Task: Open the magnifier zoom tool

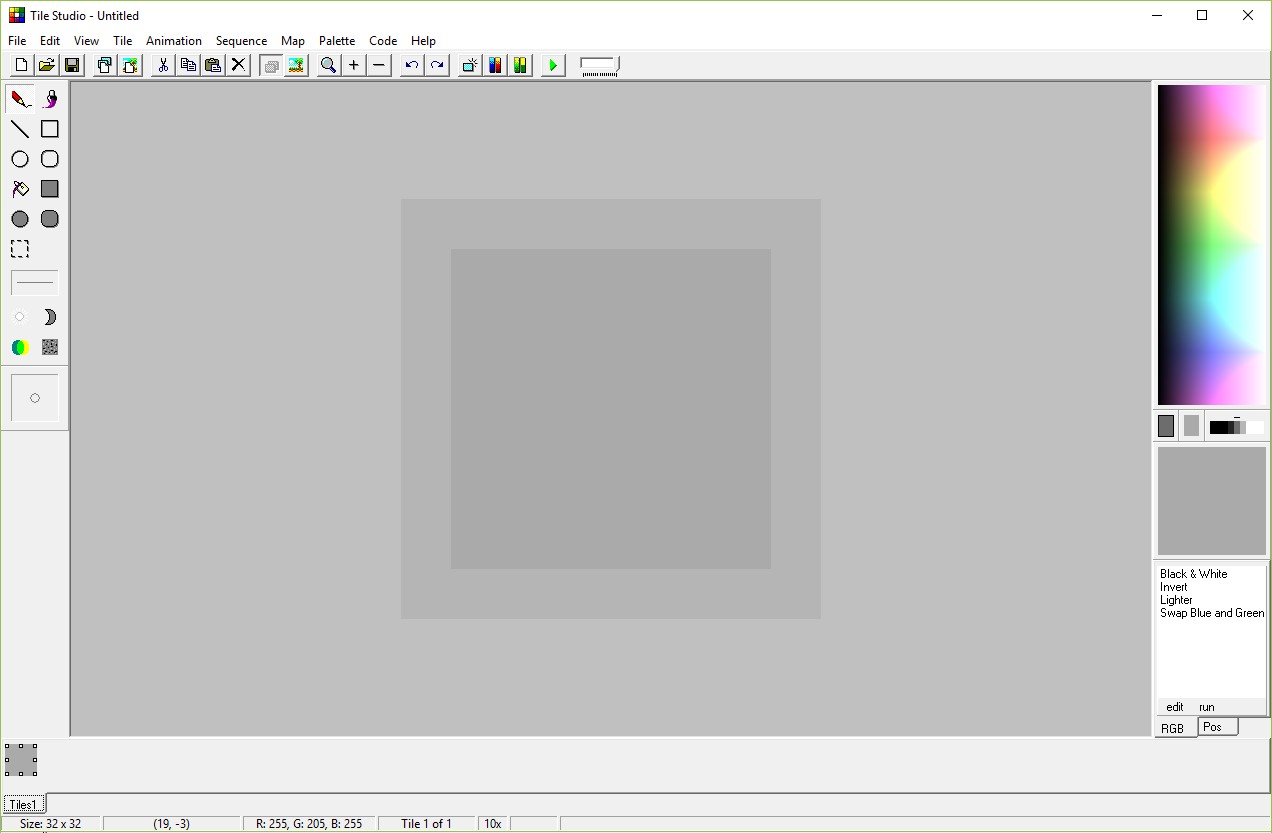Action: tap(328, 64)
